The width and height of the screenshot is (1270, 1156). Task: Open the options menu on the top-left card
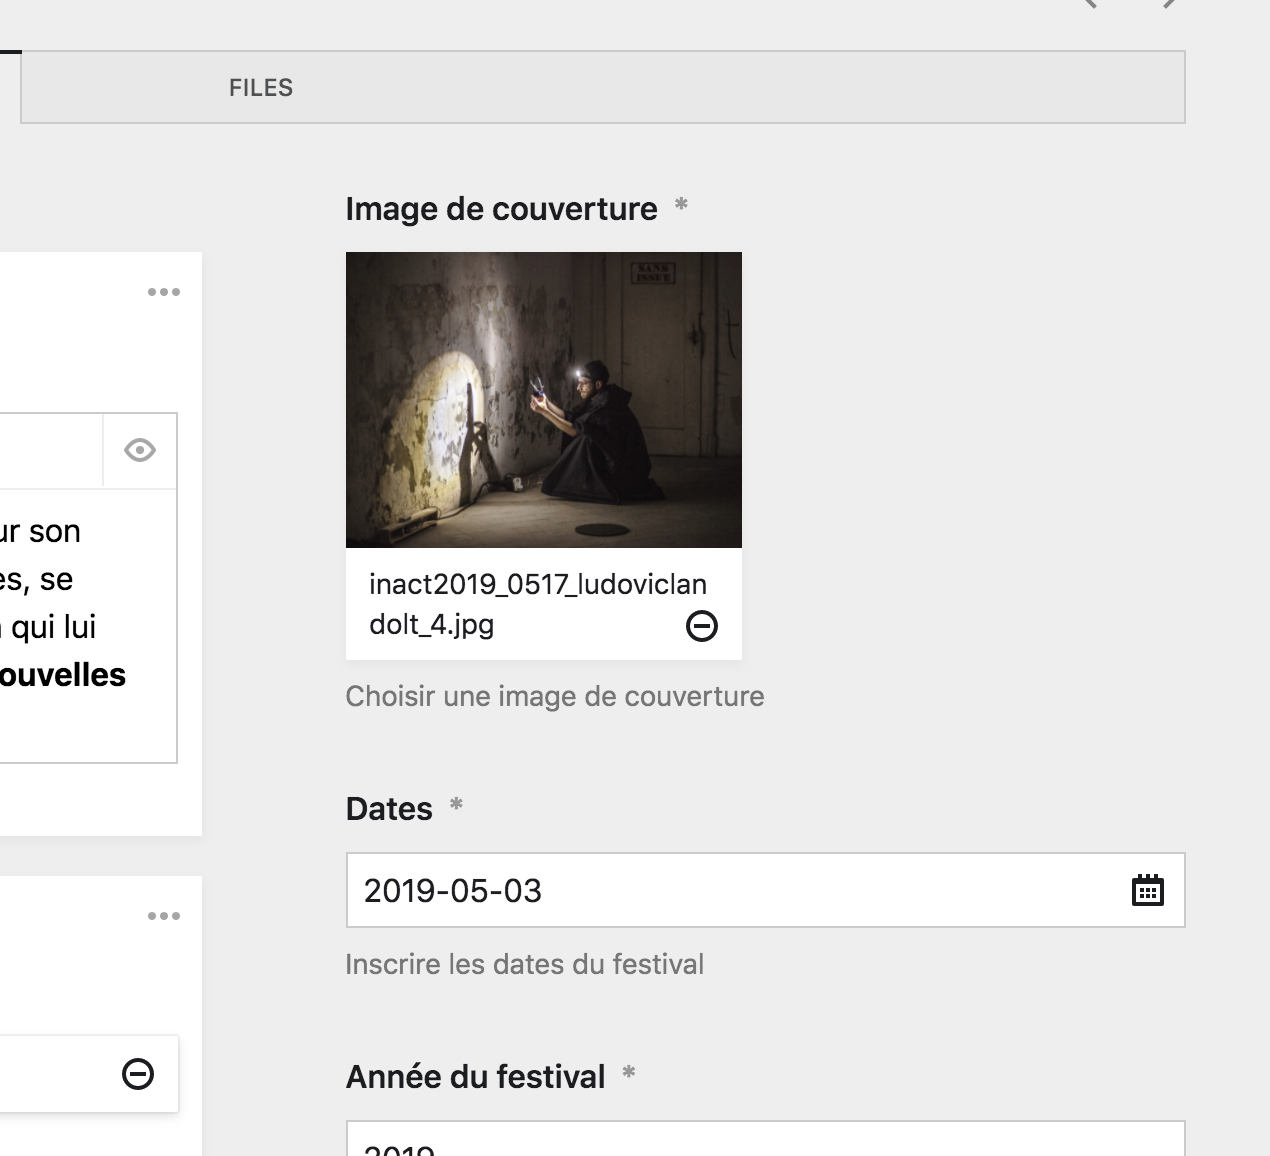point(165,291)
